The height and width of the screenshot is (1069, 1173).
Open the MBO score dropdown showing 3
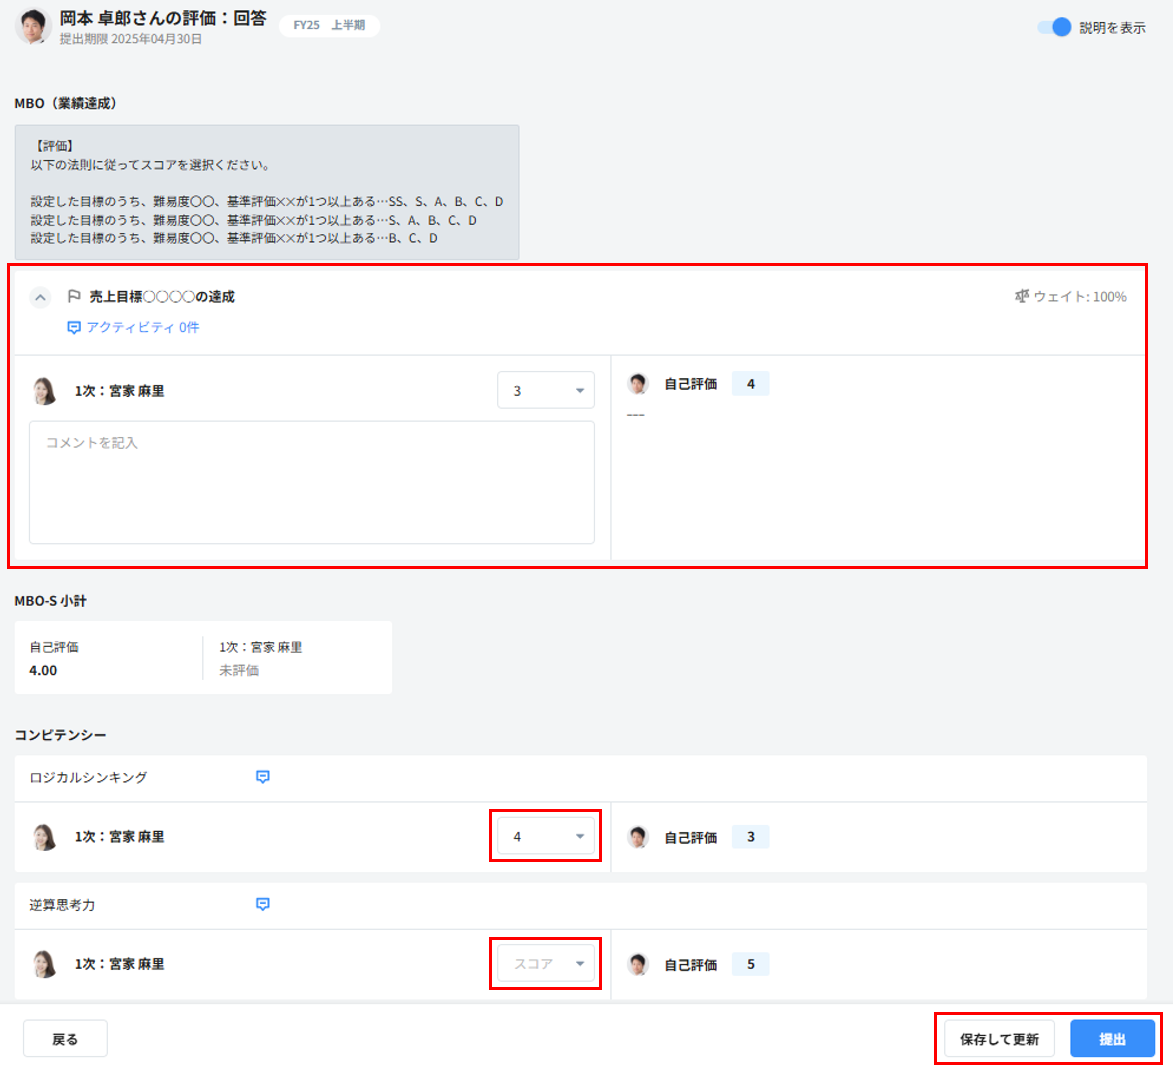(x=545, y=391)
